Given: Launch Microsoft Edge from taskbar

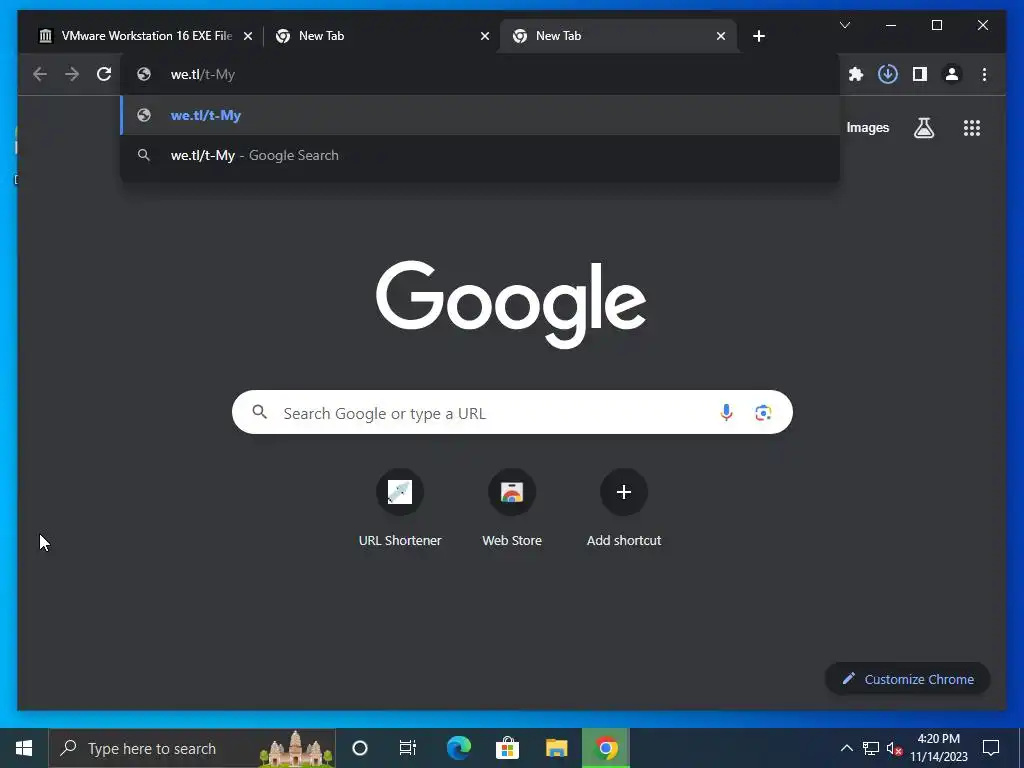Looking at the screenshot, I should pos(458,748).
